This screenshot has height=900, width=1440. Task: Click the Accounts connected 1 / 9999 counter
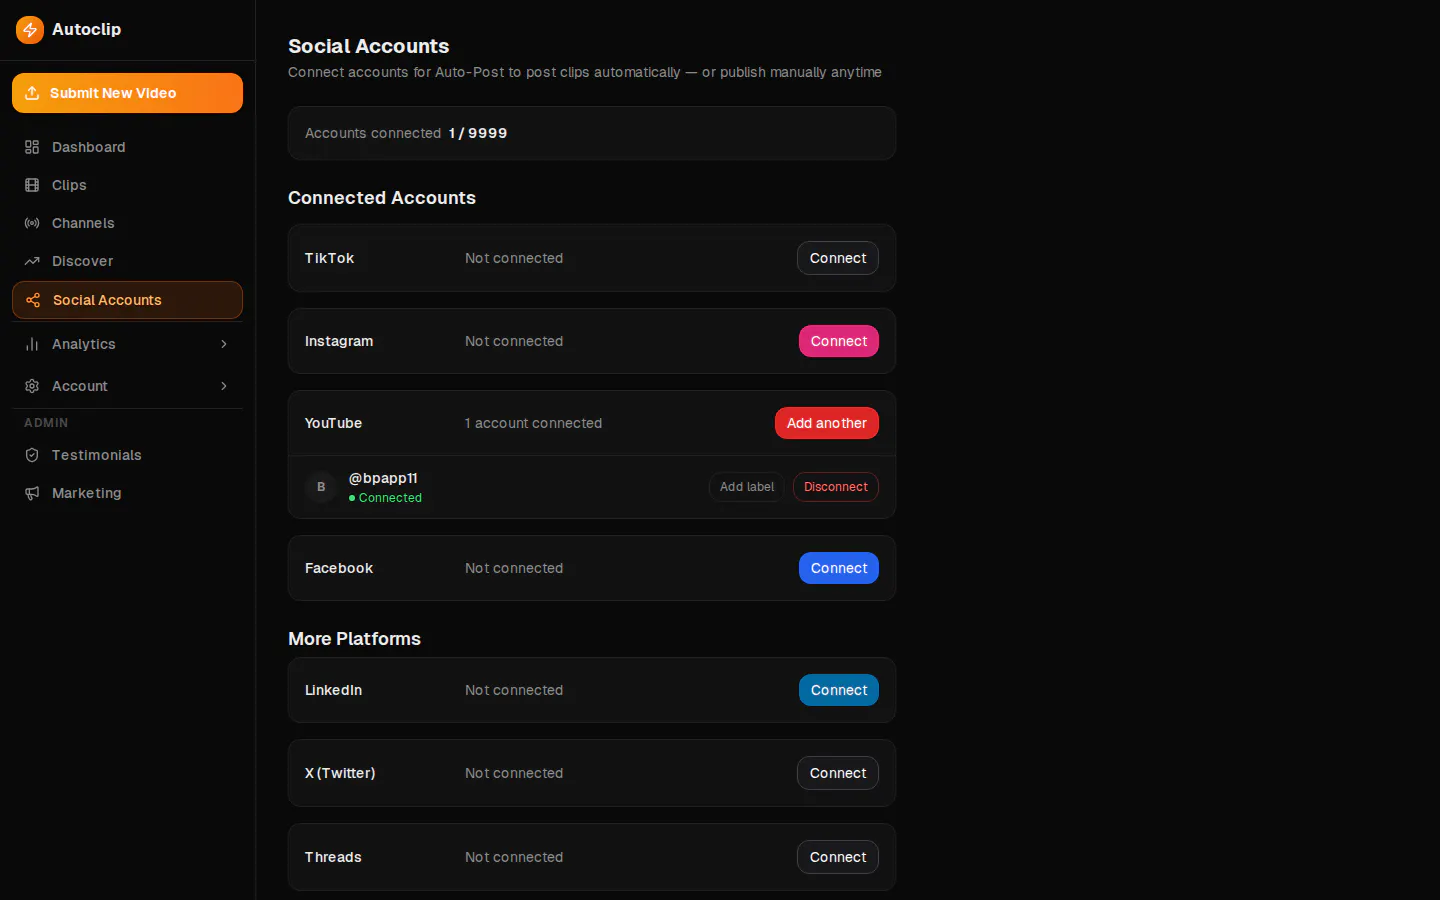[x=406, y=133]
